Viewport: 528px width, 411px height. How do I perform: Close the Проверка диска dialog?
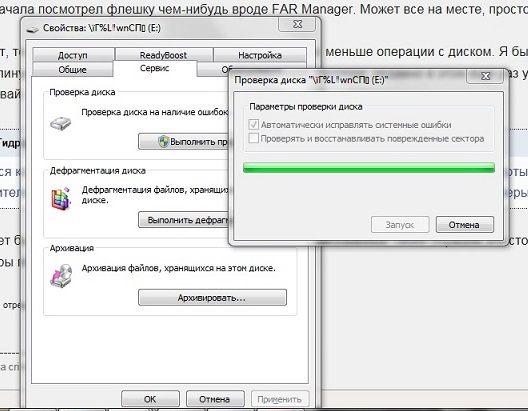point(485,76)
